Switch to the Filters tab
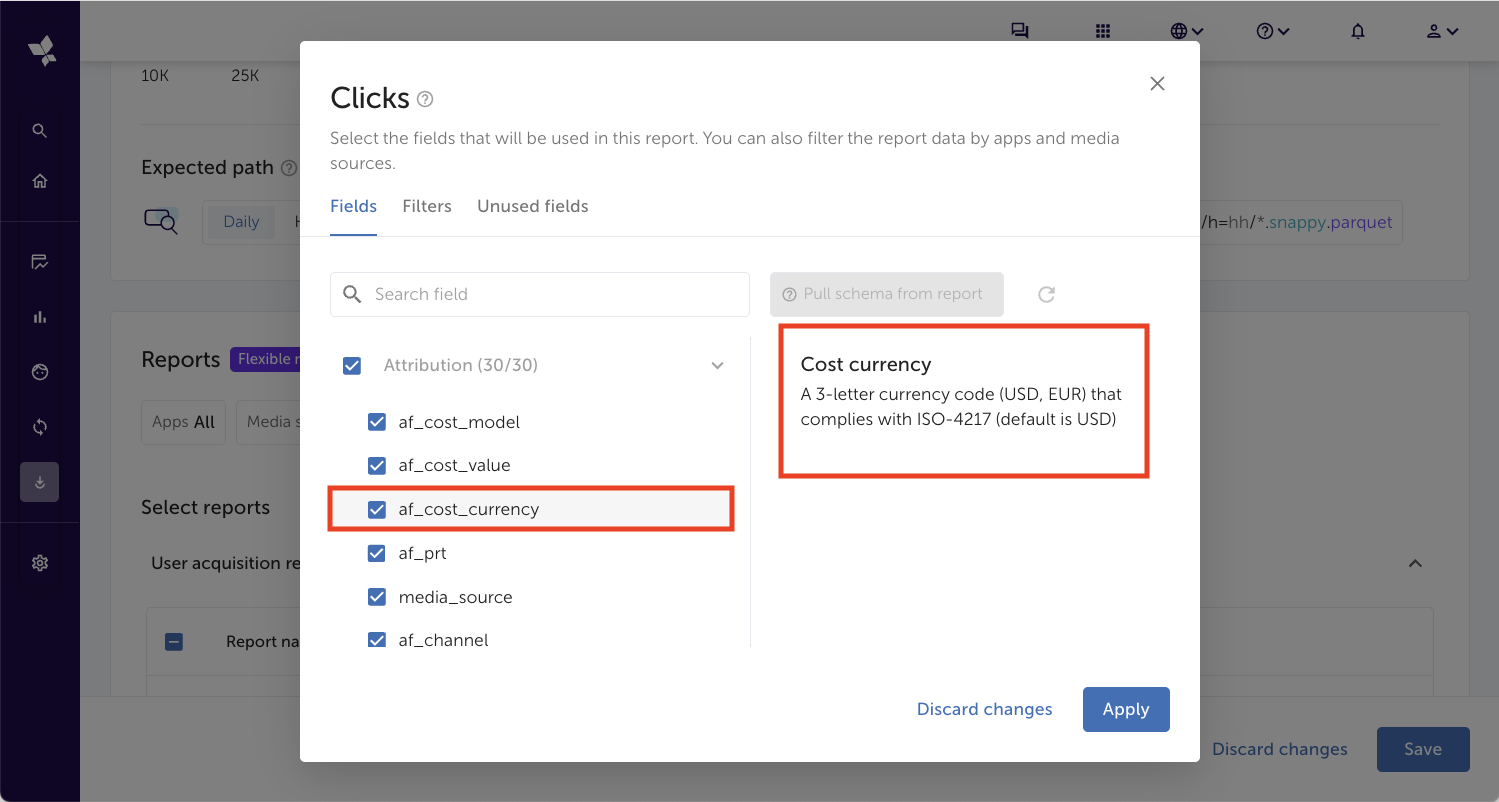 pos(427,206)
